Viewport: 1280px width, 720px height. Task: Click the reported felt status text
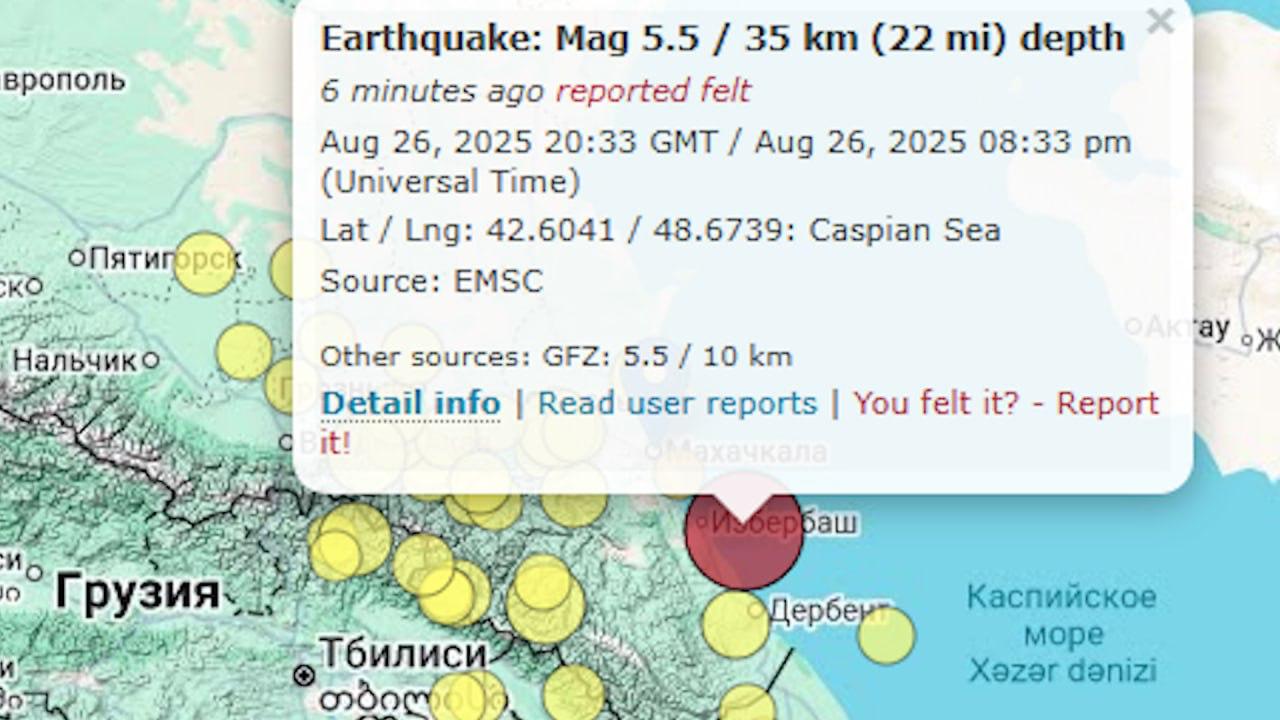(653, 91)
